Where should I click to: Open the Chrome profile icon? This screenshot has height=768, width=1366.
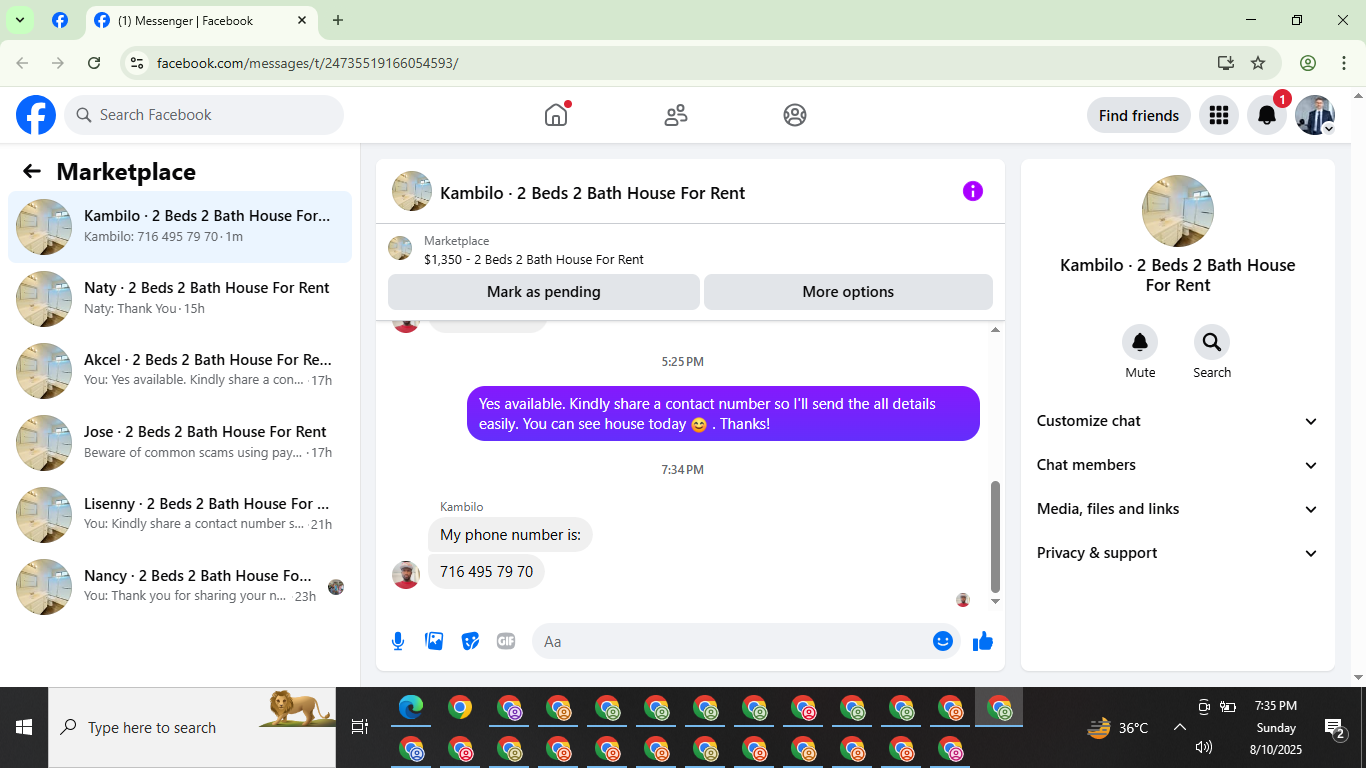[1308, 63]
